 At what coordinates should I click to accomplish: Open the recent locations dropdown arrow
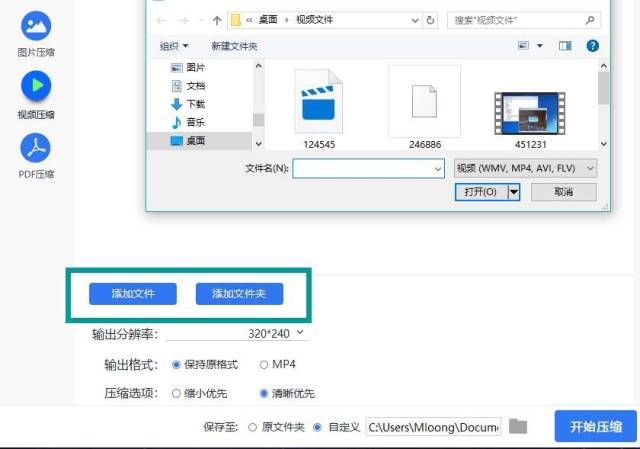pyautogui.click(x=201, y=20)
